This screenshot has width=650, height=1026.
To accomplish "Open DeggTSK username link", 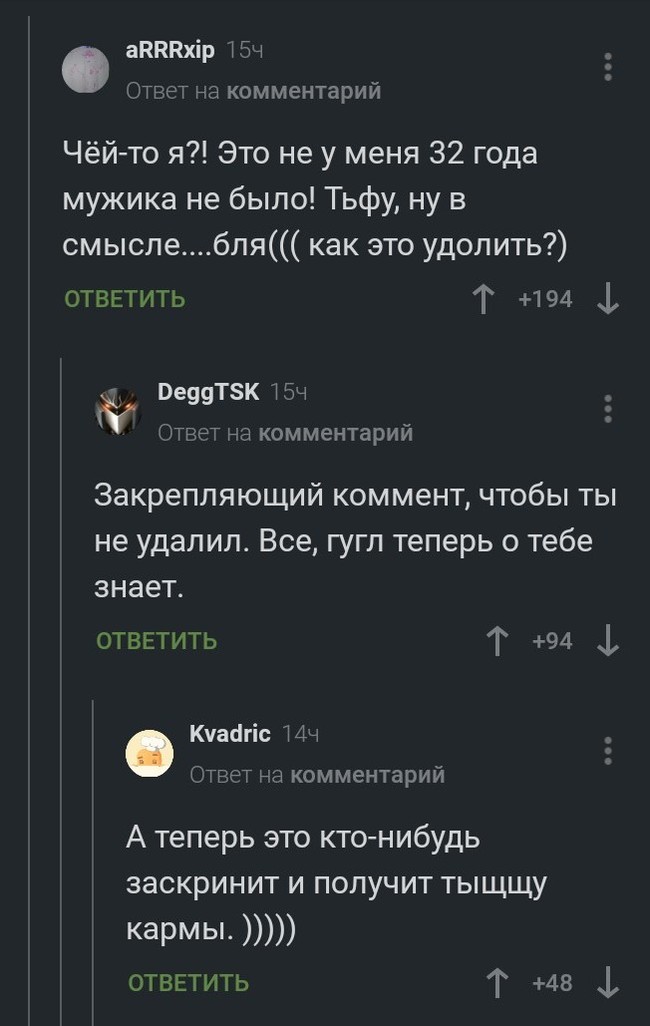I will (x=208, y=392).
